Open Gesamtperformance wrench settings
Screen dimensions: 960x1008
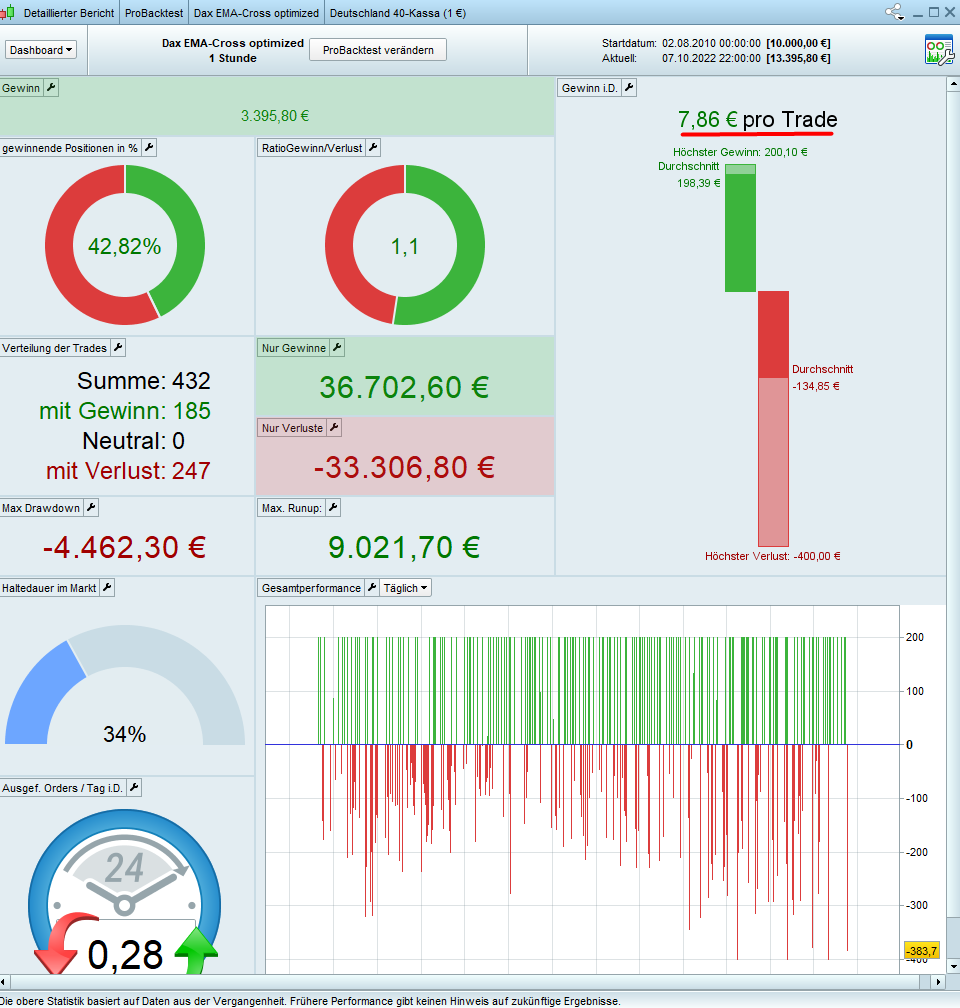pos(372,588)
